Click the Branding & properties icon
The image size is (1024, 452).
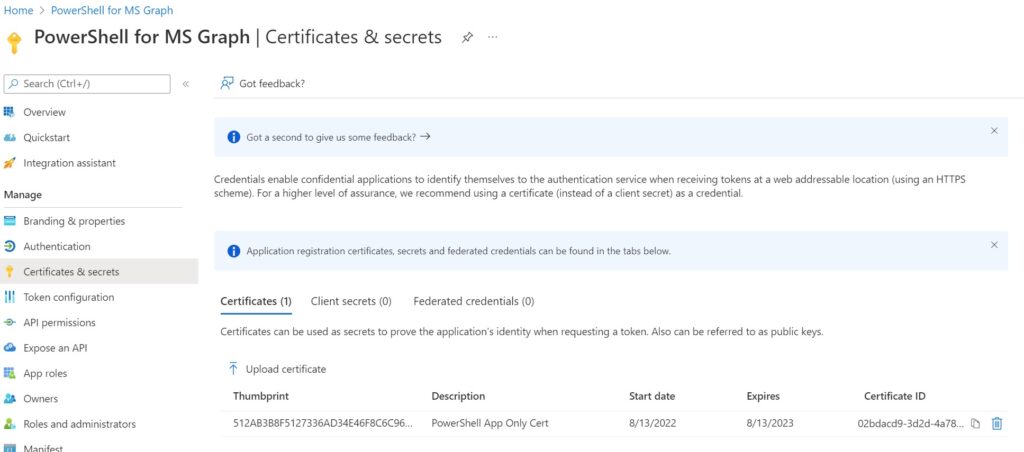(9, 221)
